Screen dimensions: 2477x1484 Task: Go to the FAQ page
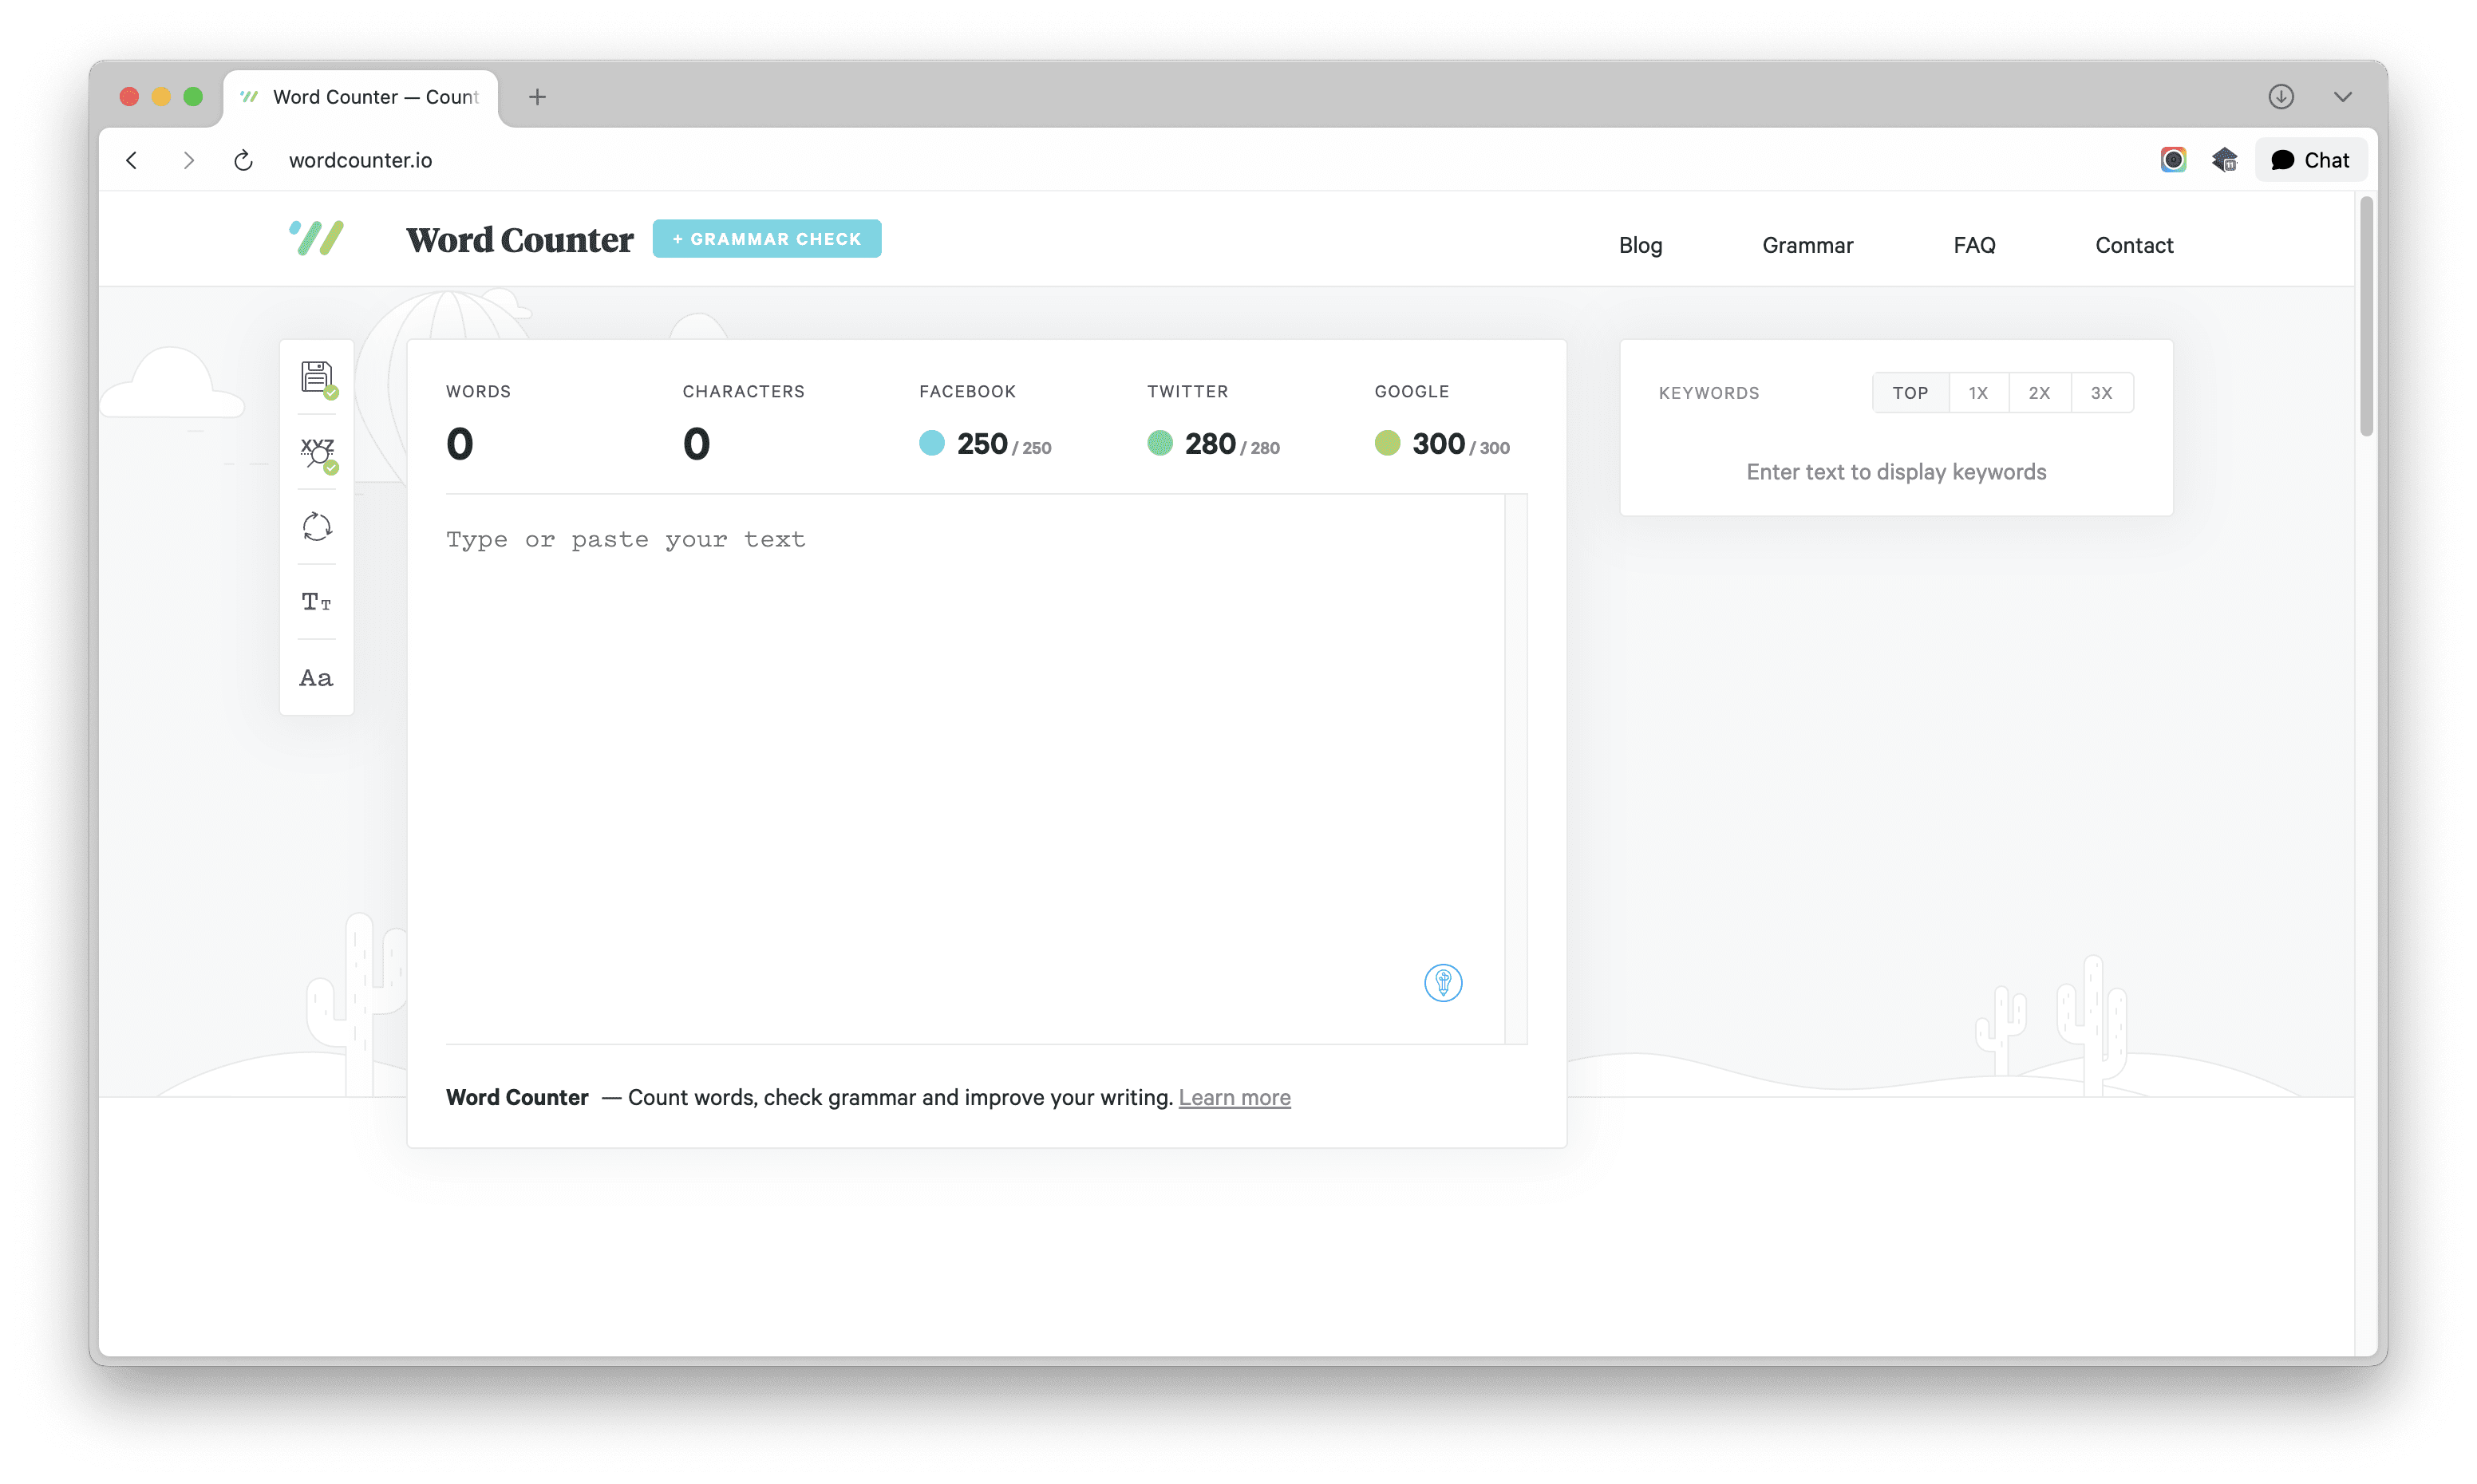1974,245
